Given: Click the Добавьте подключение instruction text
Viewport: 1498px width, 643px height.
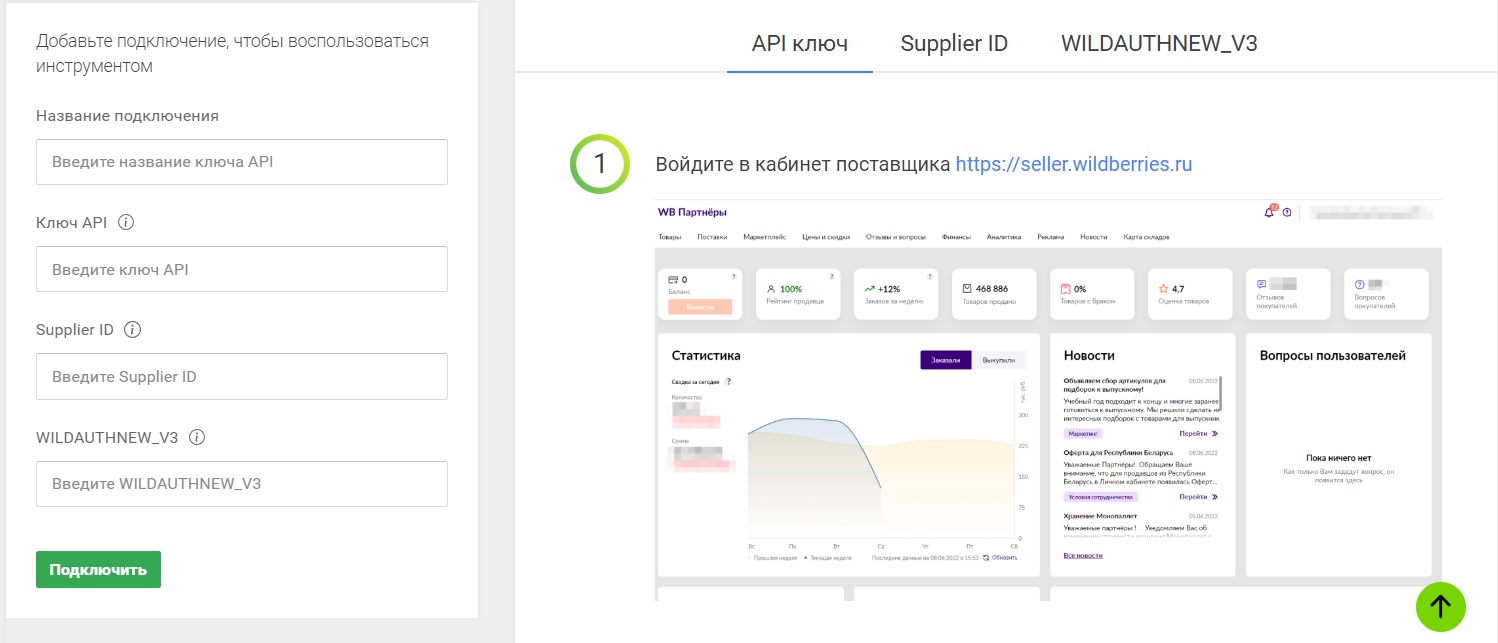Looking at the screenshot, I should tap(232, 54).
